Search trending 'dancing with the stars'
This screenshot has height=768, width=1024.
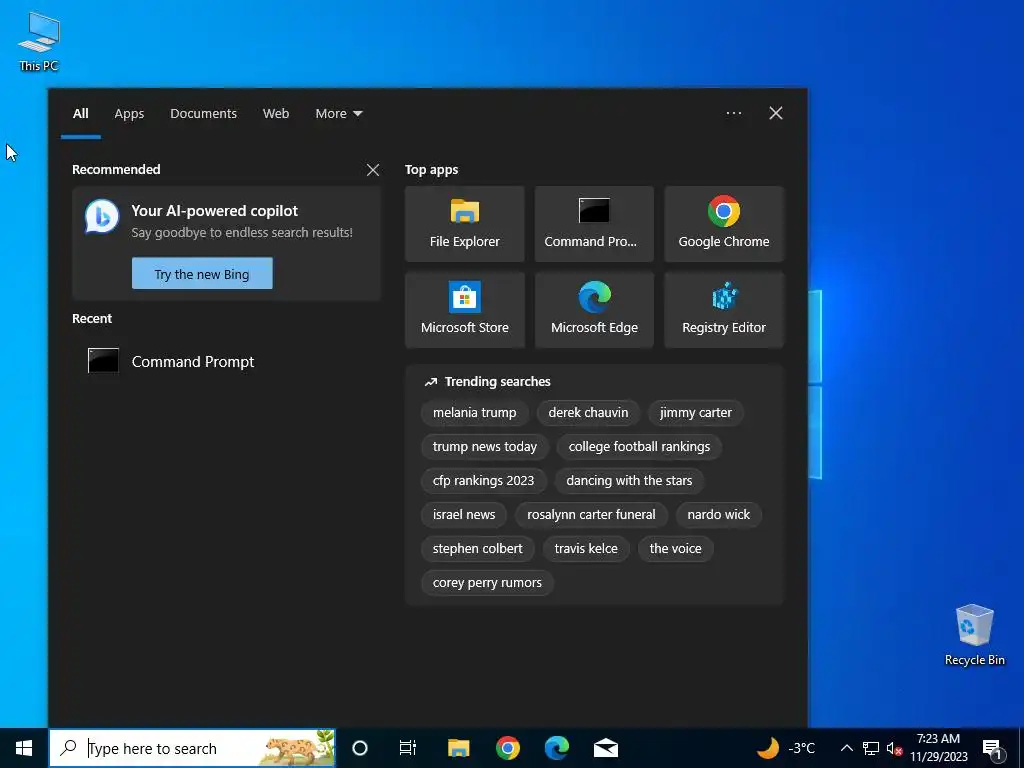pos(629,481)
